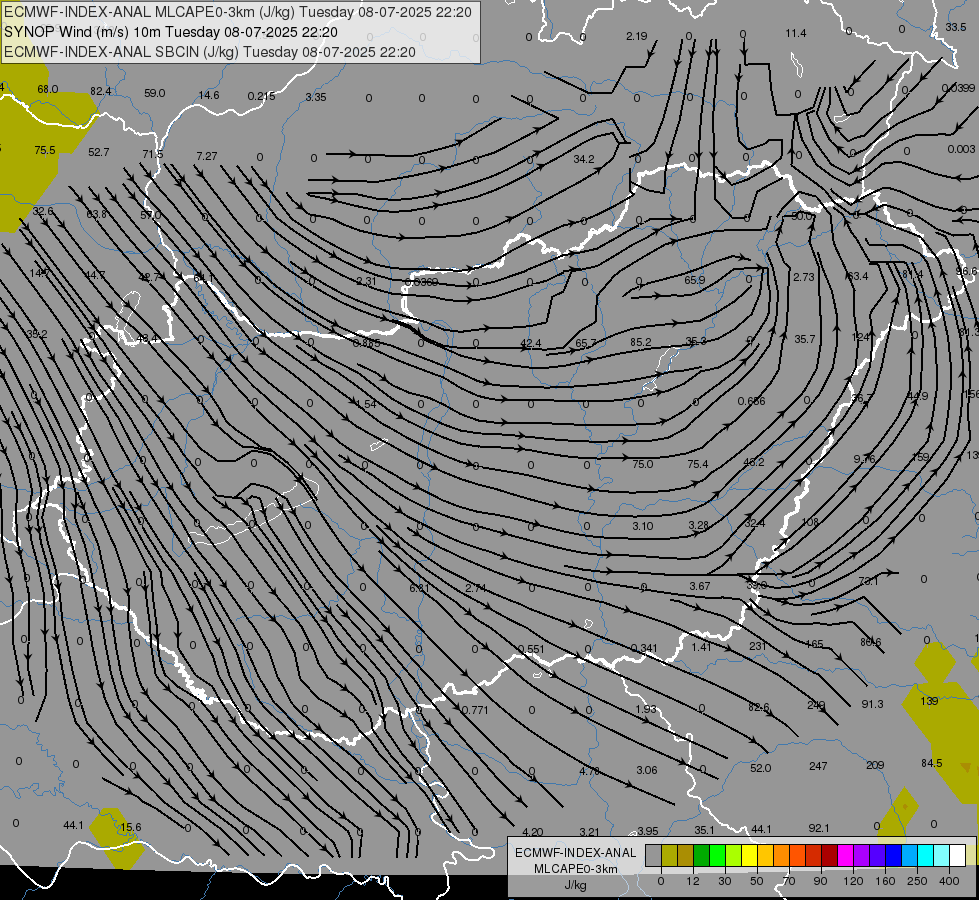The width and height of the screenshot is (979, 900).
Task: Select the map value 91.3
Action: pos(872,704)
